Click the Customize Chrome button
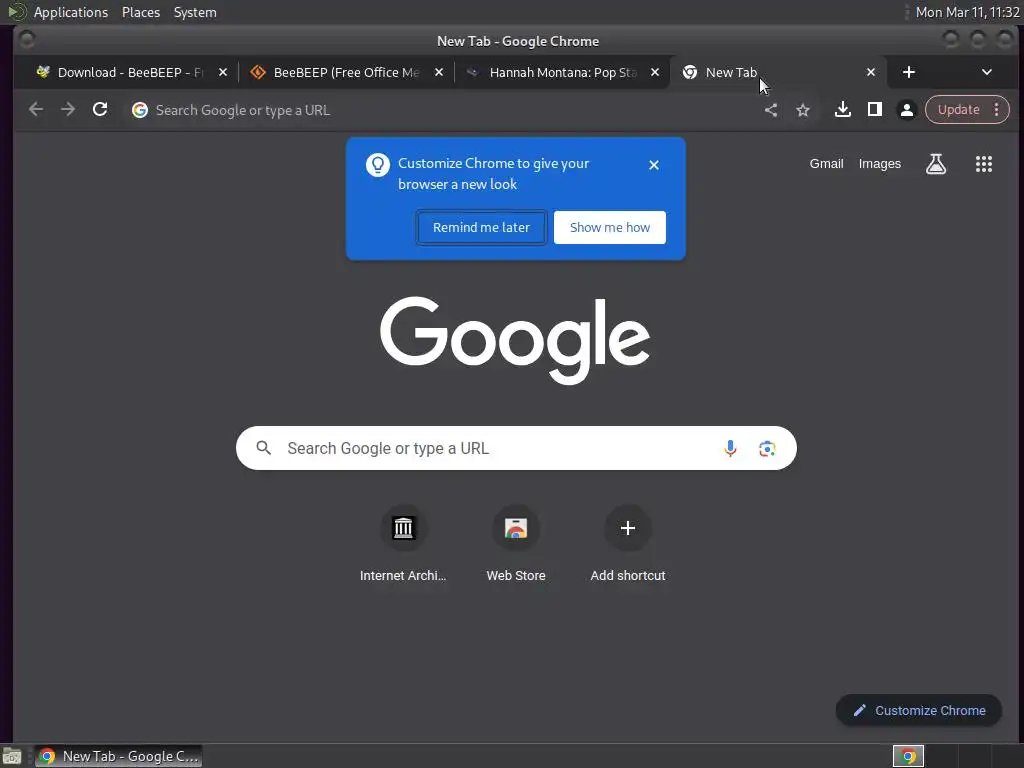This screenshot has height=768, width=1024. click(919, 711)
